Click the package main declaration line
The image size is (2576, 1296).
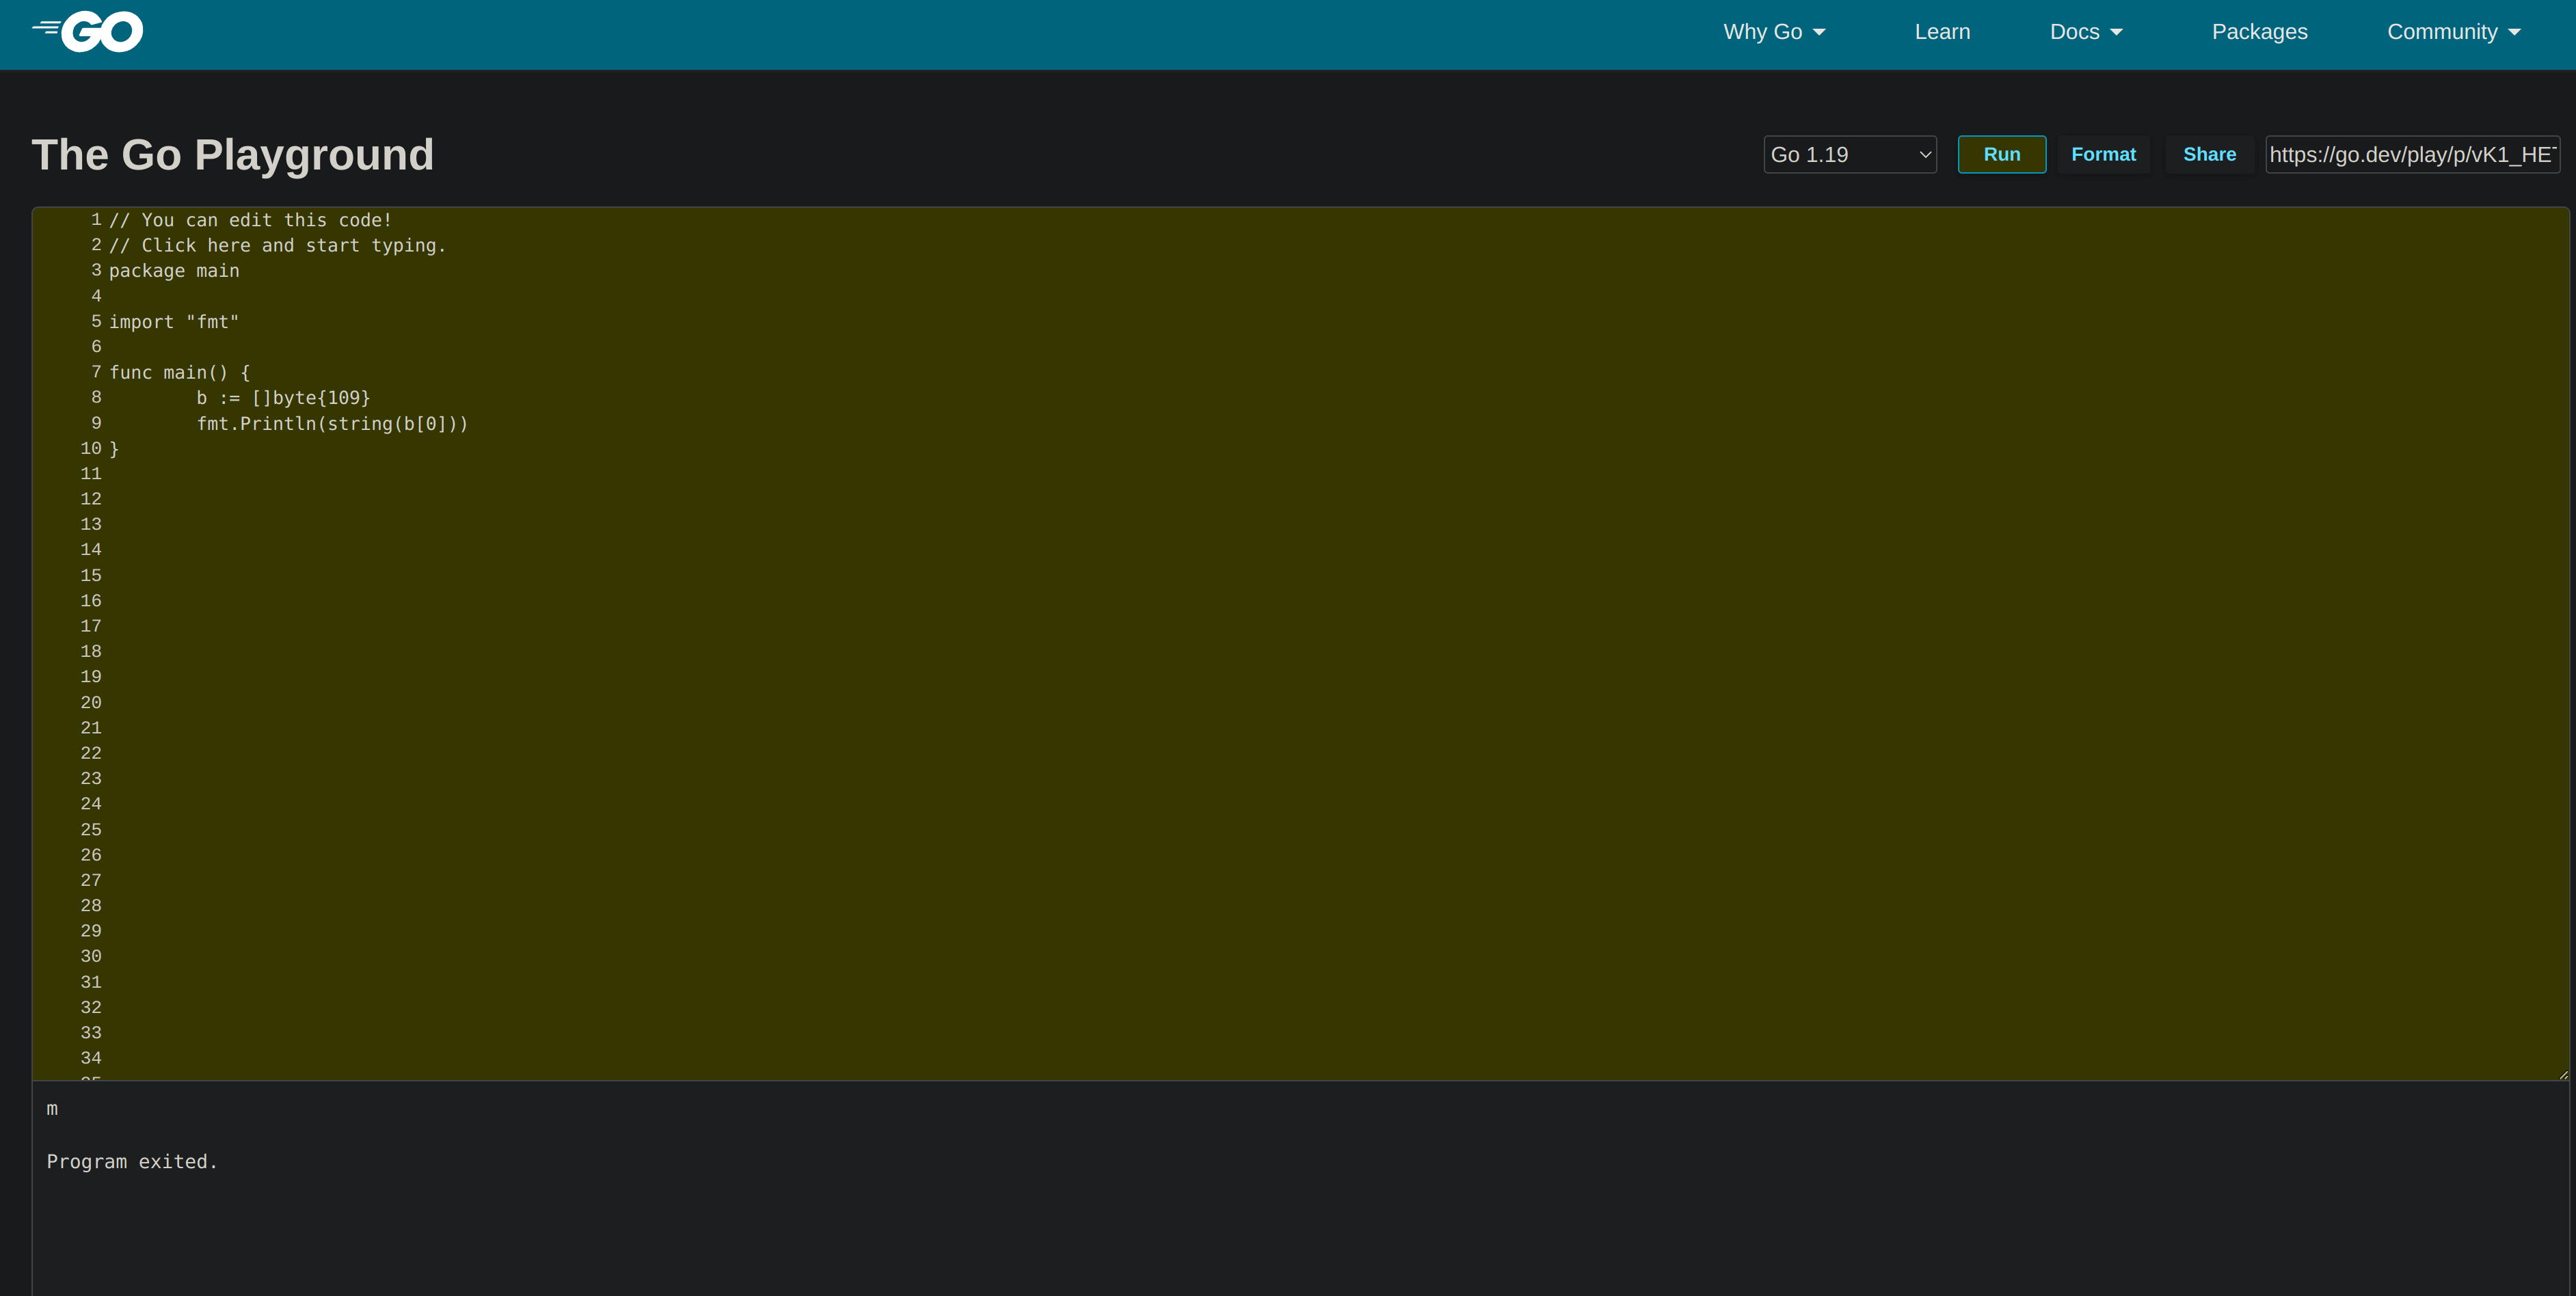tap(173, 270)
